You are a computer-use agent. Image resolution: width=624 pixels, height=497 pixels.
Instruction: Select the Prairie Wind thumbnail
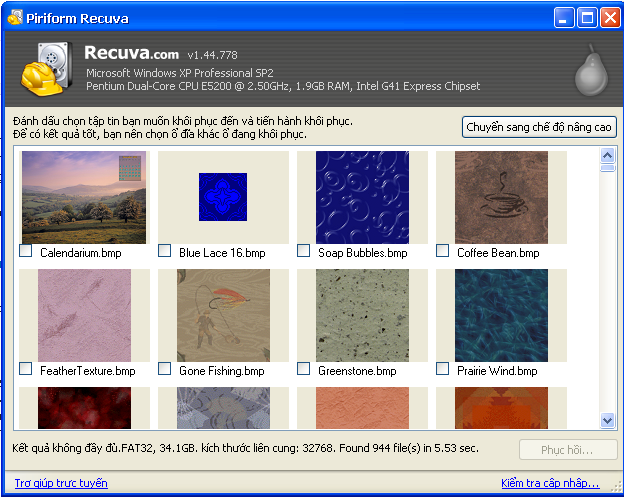coord(501,315)
